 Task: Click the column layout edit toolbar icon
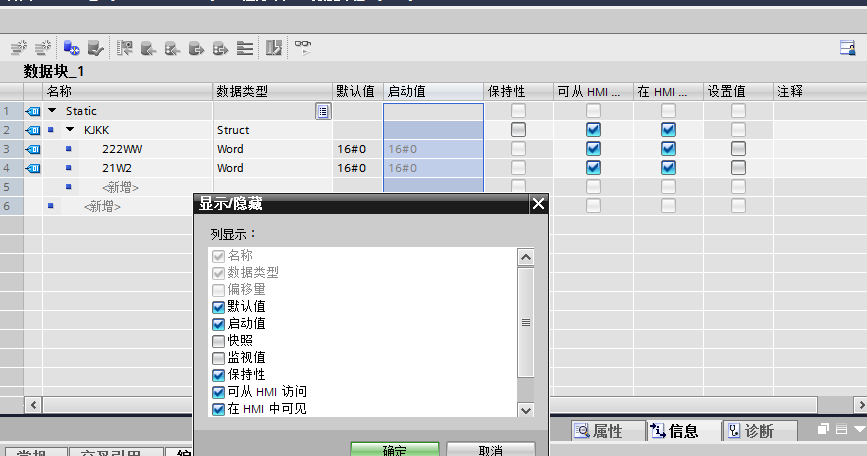pyautogui.click(x=274, y=48)
